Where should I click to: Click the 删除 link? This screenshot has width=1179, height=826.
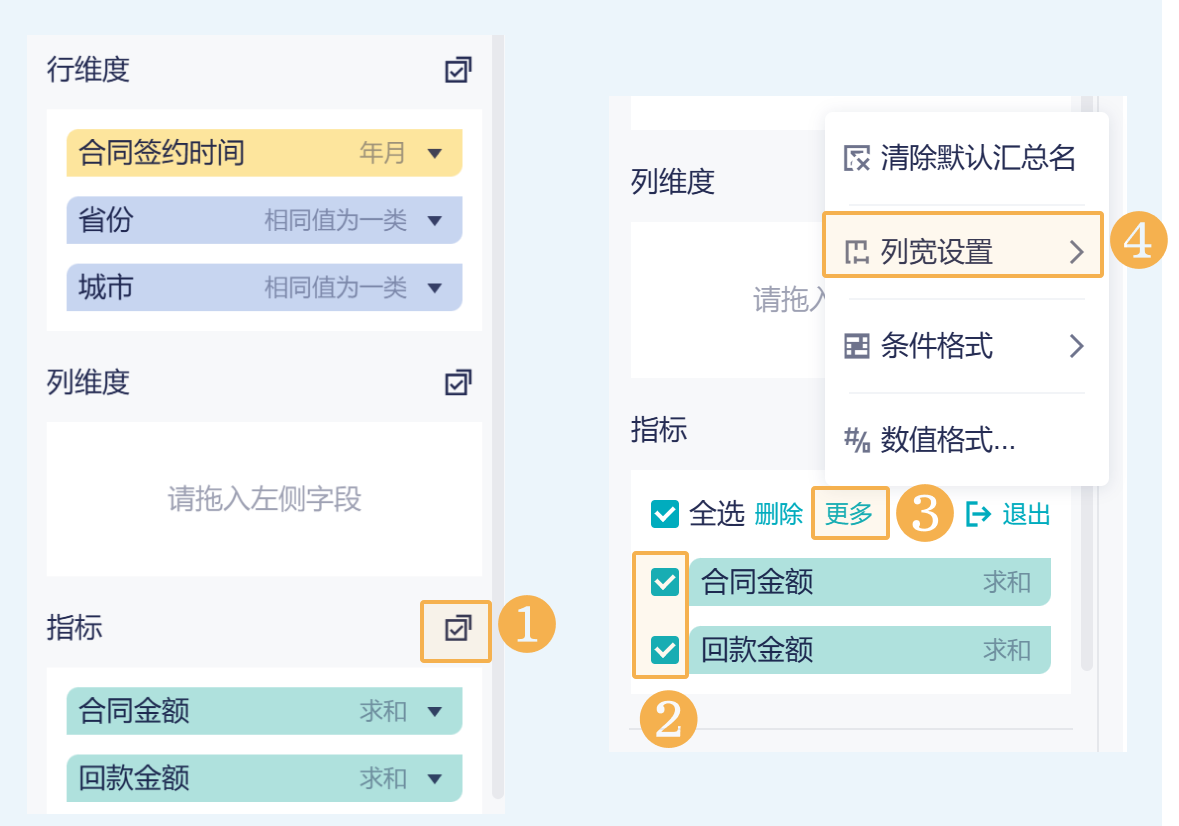[x=778, y=514]
